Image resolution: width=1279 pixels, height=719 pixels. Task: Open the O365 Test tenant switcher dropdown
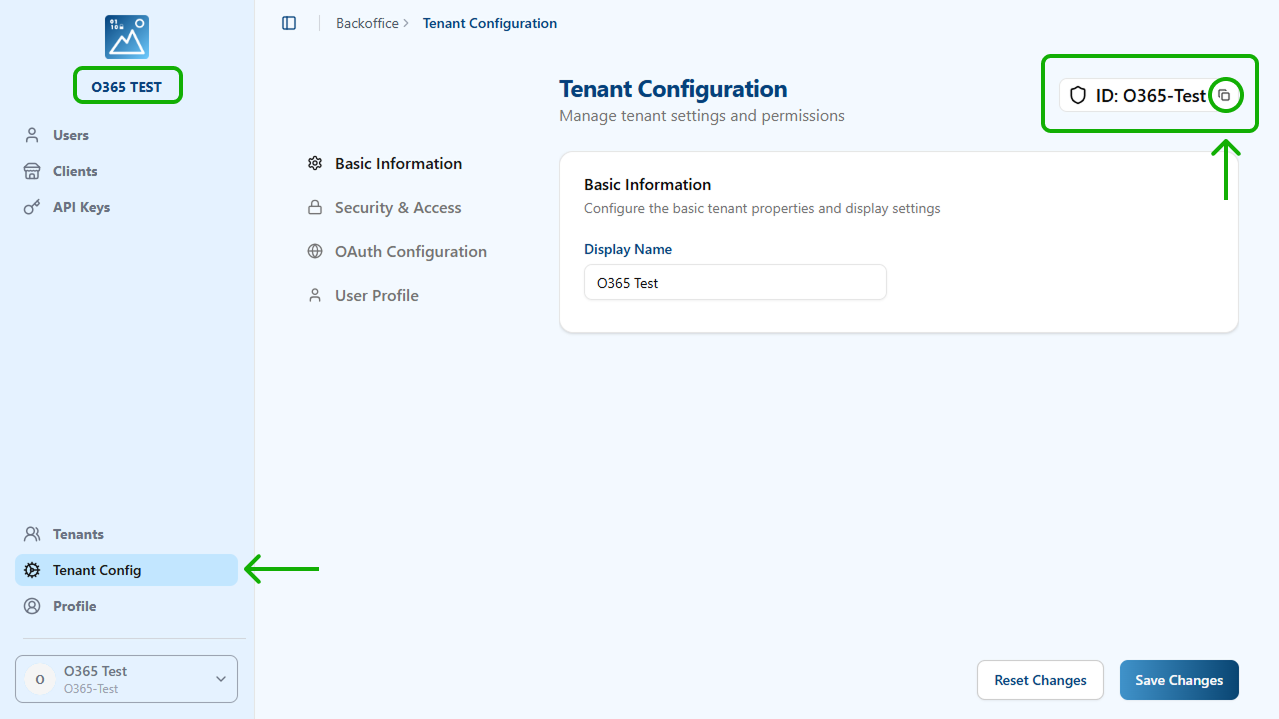click(126, 679)
